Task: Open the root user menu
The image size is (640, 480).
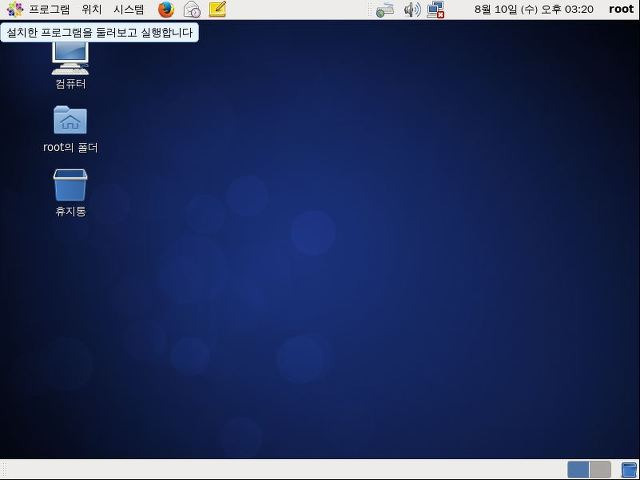Action: (621, 9)
